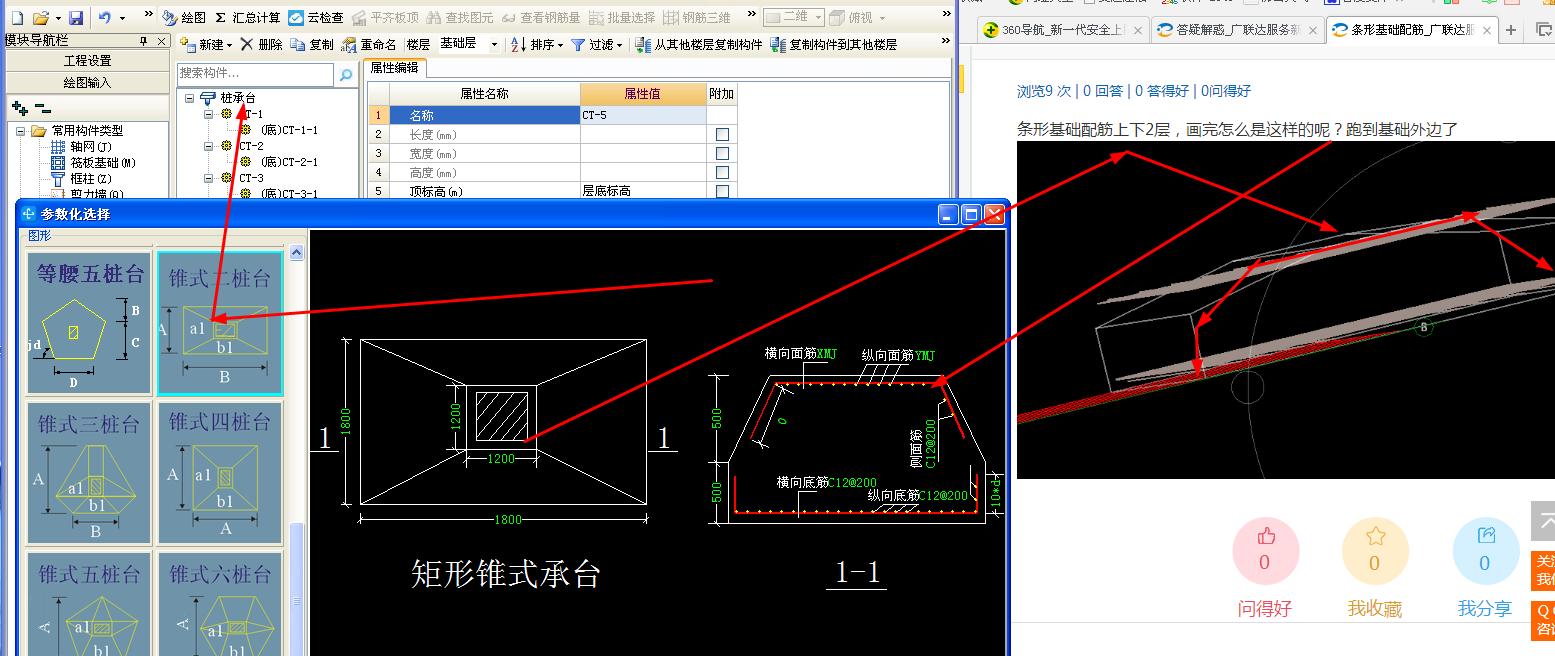Select the 锥式三桩台 thumbnail
This screenshot has width=1555, height=656.
[x=90, y=474]
